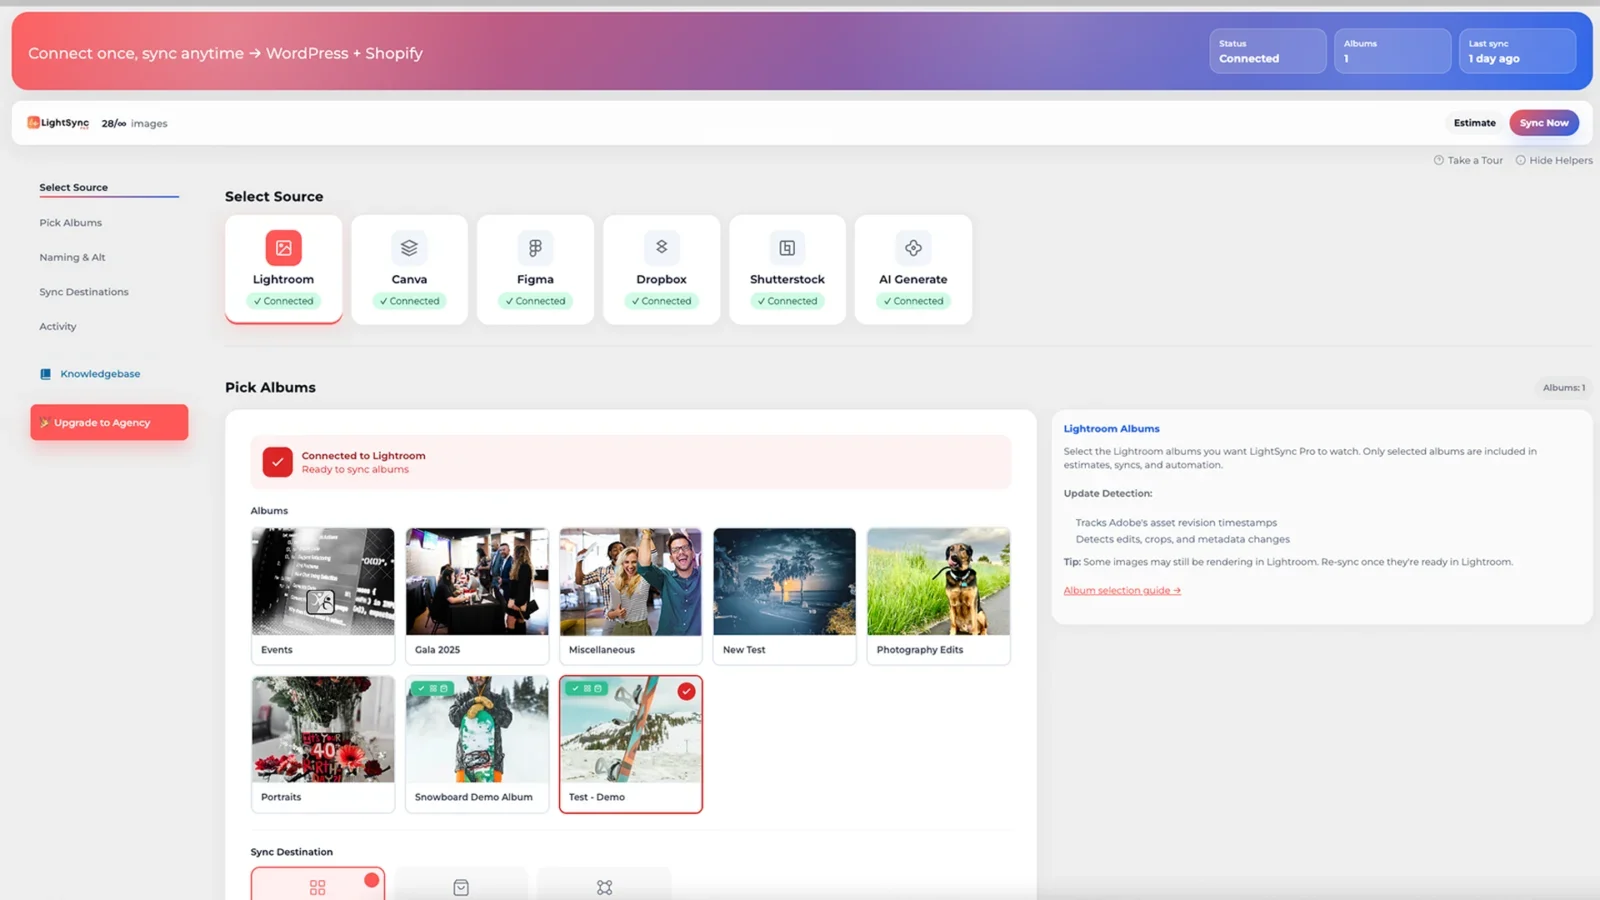Click the Hide Helpers icon
The image size is (1600, 900).
[1520, 160]
